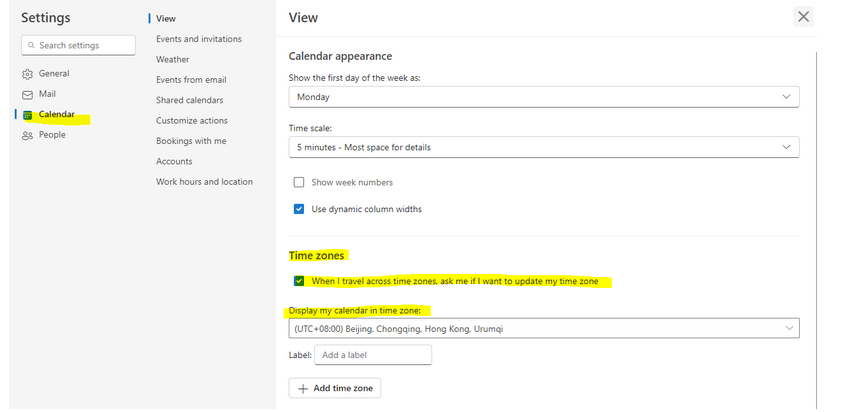The image size is (841, 412).
Task: Expand the Time scale dropdown
Action: coord(543,147)
